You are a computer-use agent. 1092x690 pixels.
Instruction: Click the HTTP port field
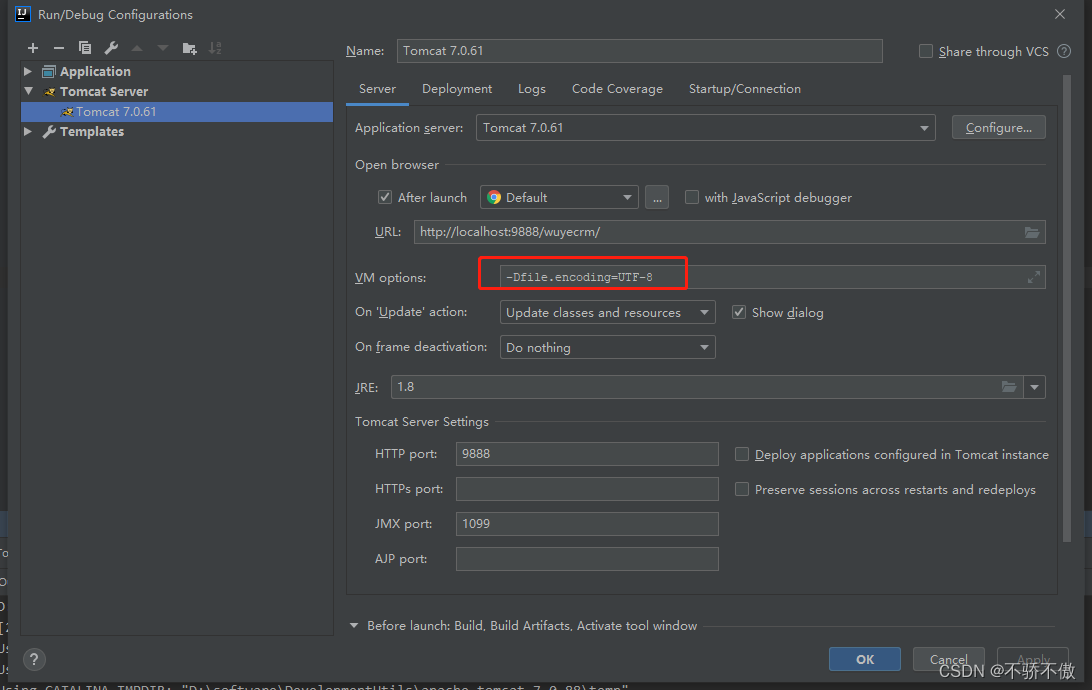587,454
